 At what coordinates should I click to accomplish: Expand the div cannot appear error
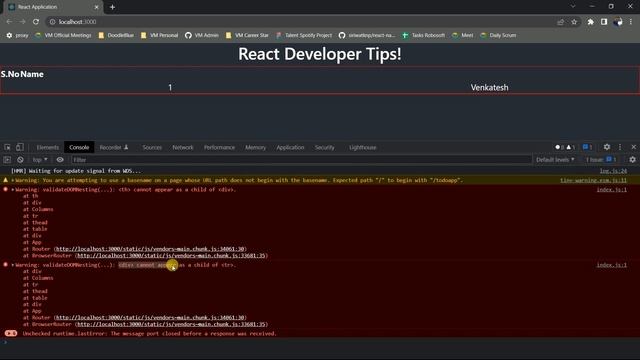(x=13, y=265)
